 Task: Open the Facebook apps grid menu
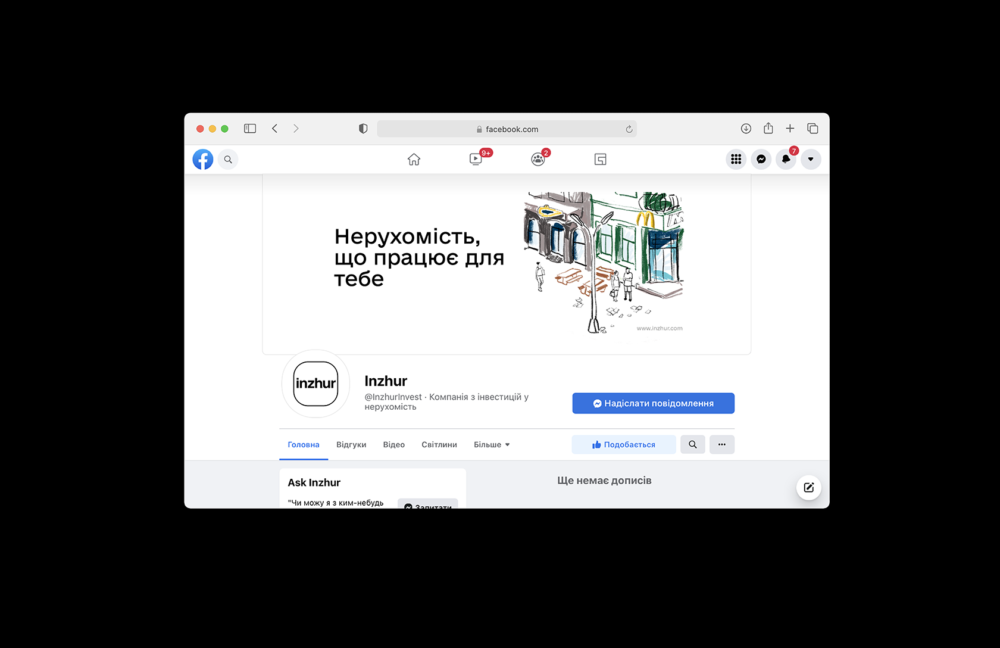736,159
